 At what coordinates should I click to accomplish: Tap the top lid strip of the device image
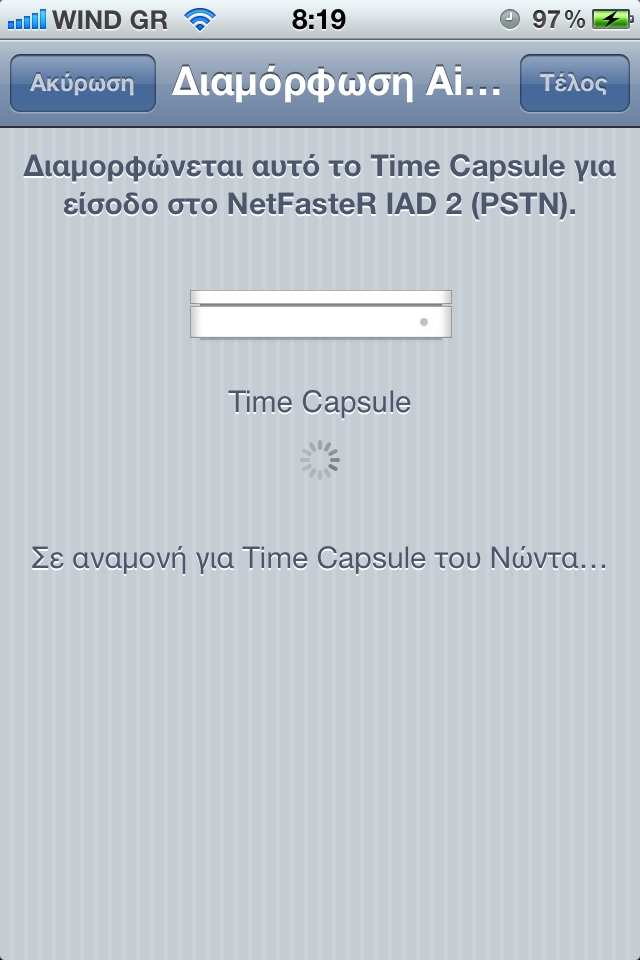321,297
